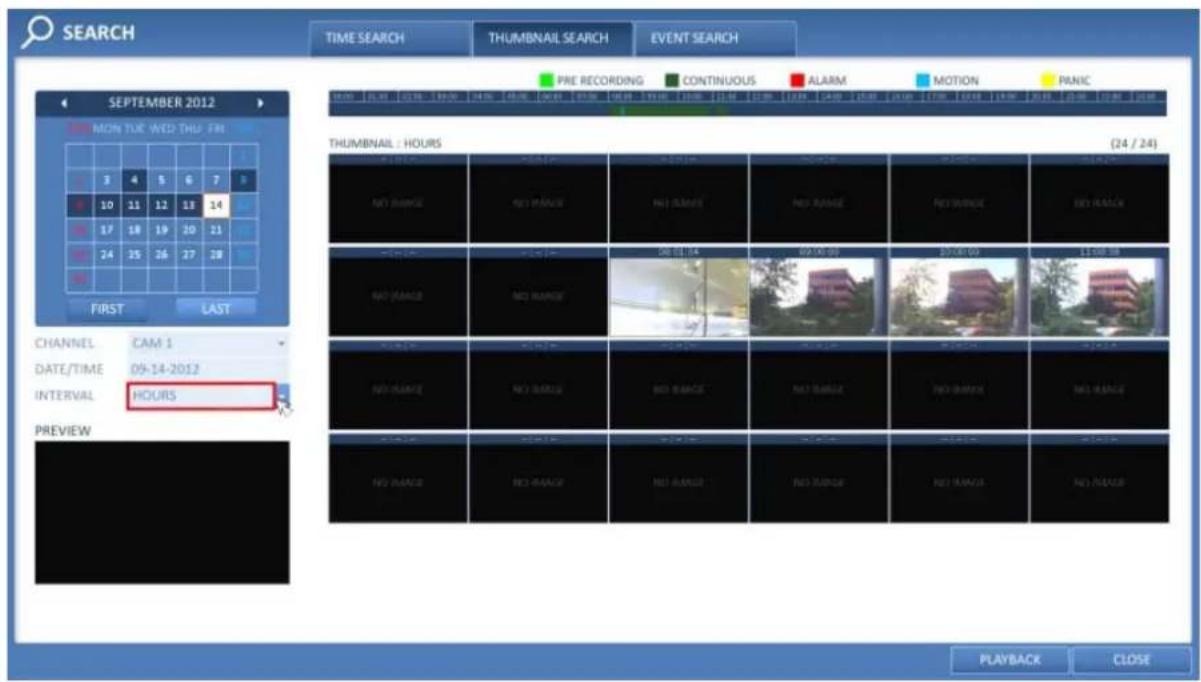Open the CHANNEL dropdown showing CAM 1
Viewport: 1201px width, 682px height.
[x=208, y=343]
